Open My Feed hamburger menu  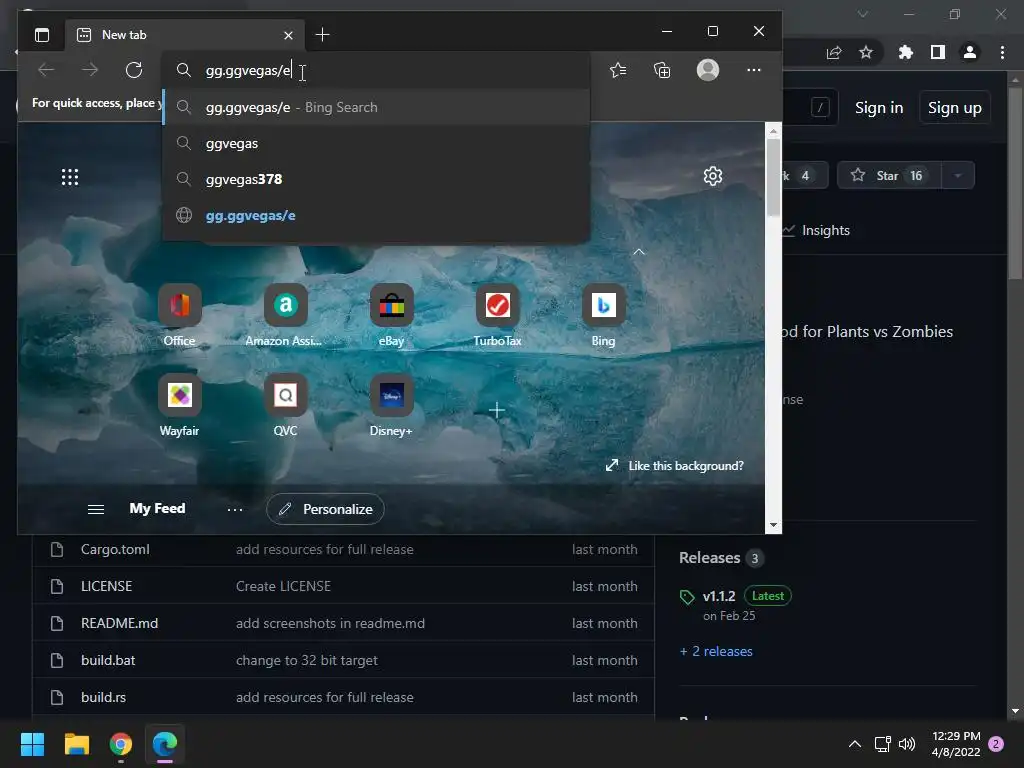(x=96, y=509)
